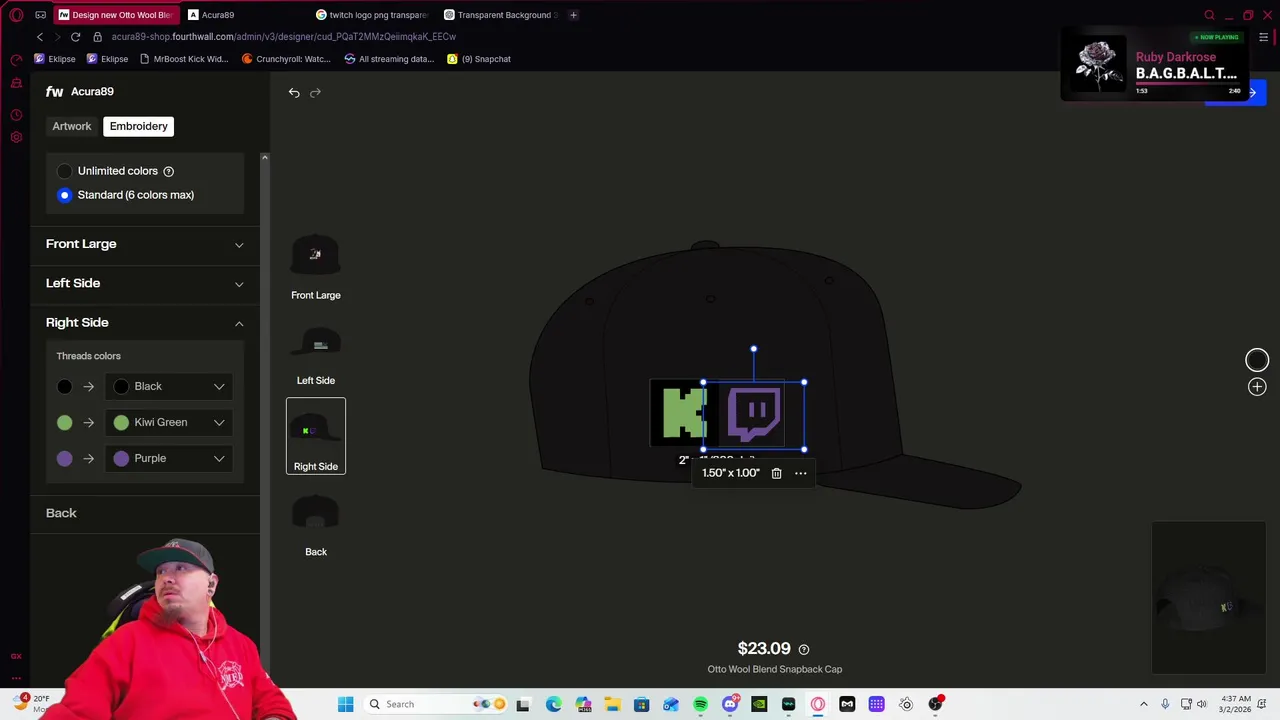Zoom in with the plus icon

coord(1257,387)
